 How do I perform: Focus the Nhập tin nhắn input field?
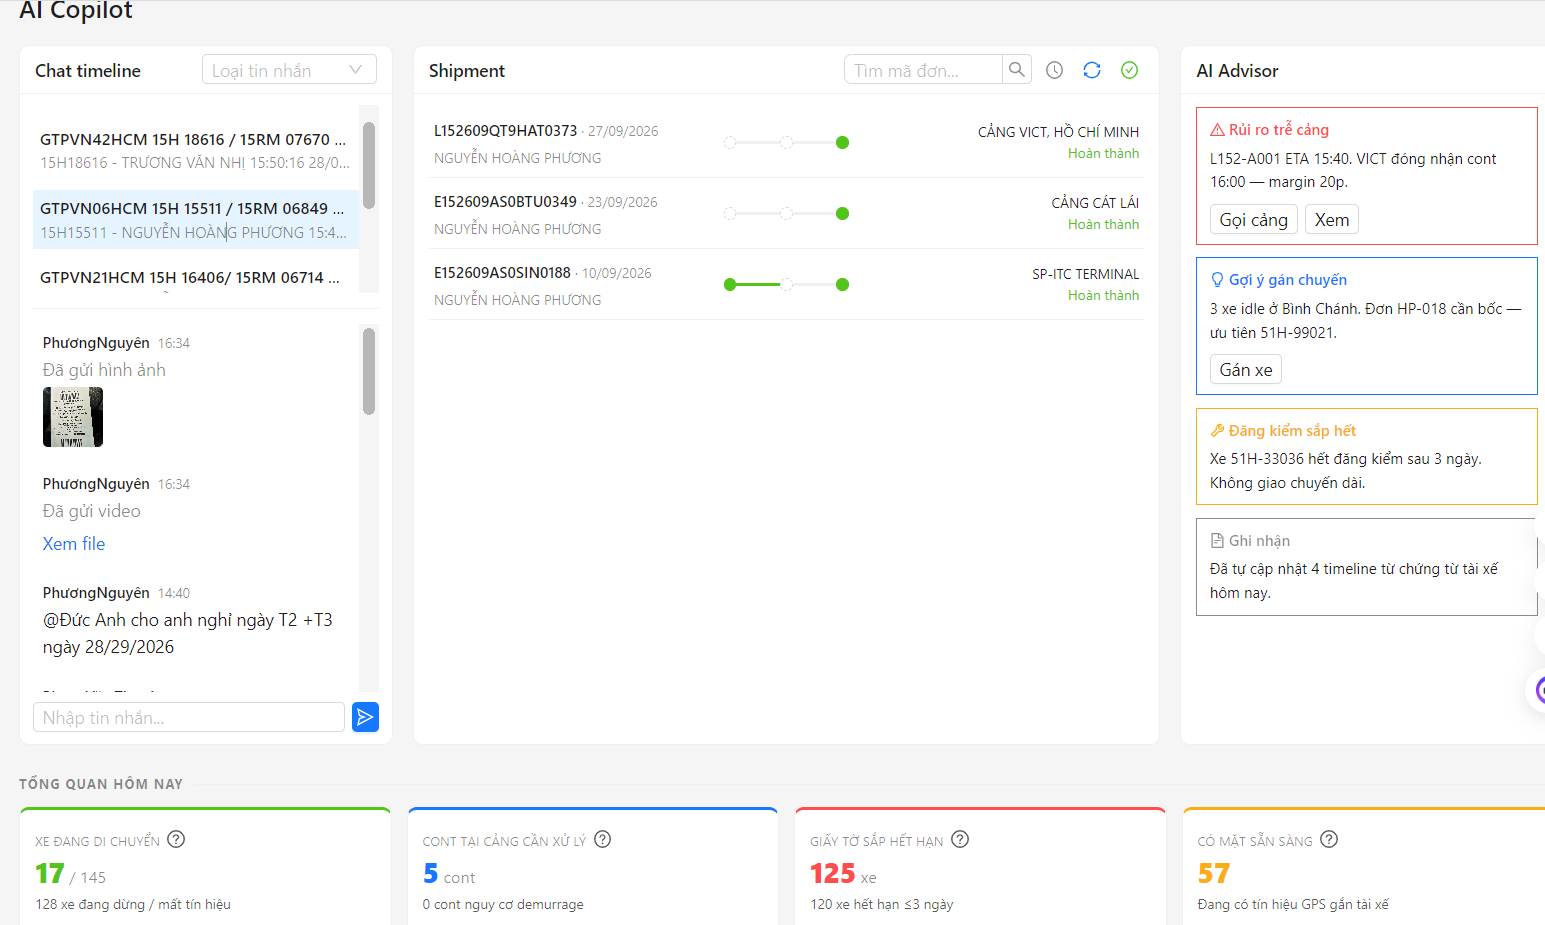(x=189, y=717)
